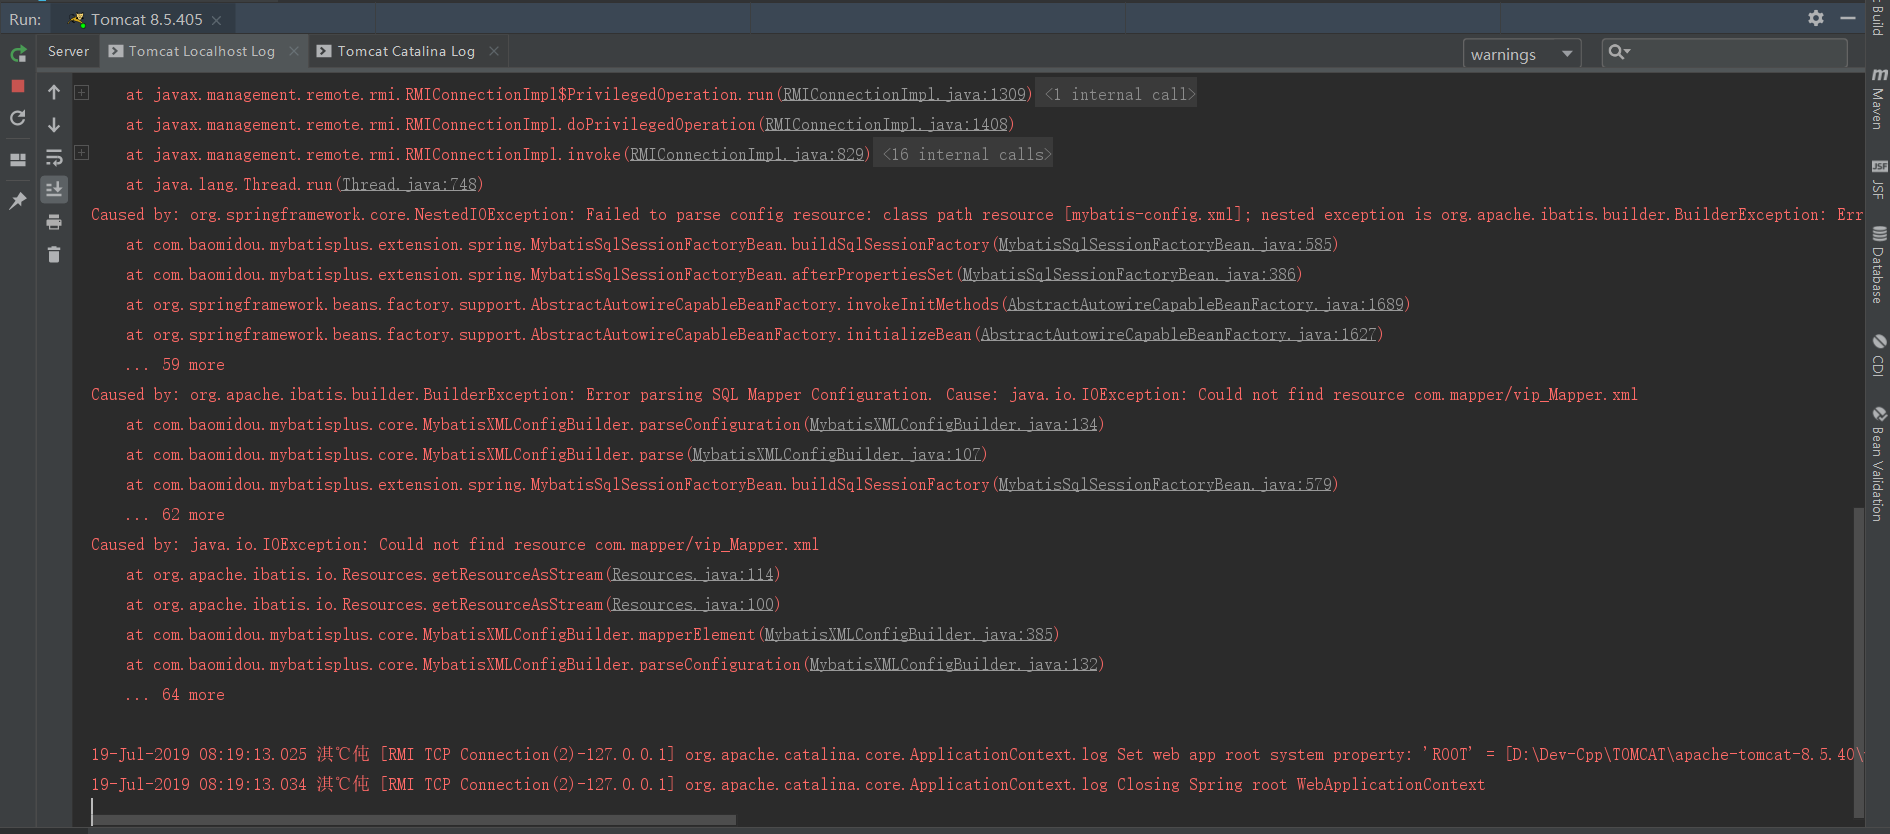Image resolution: width=1890 pixels, height=834 pixels.
Task: Toggle soft-wrap for console output
Action: [x=54, y=158]
